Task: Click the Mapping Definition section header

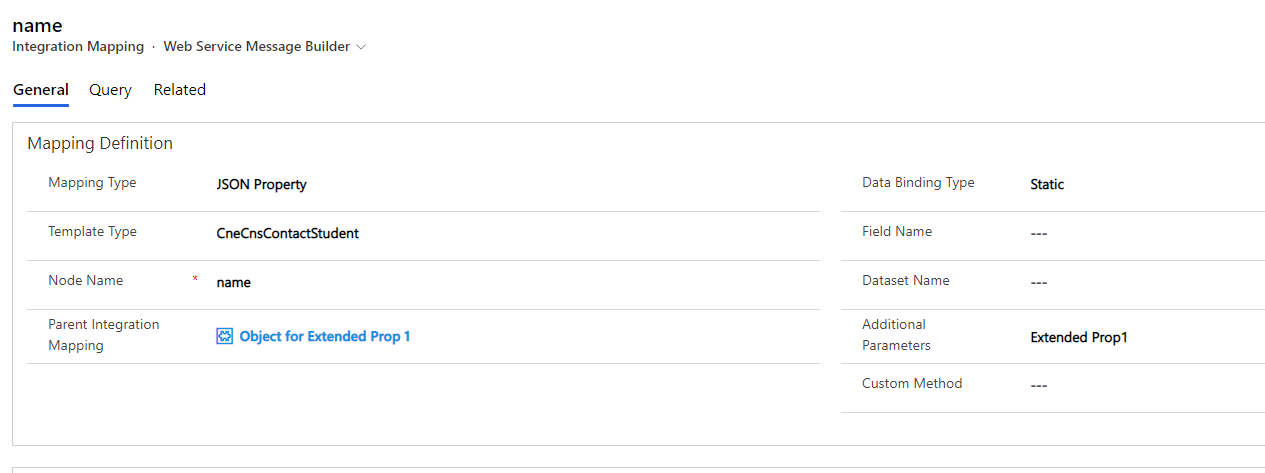Action: pos(100,144)
